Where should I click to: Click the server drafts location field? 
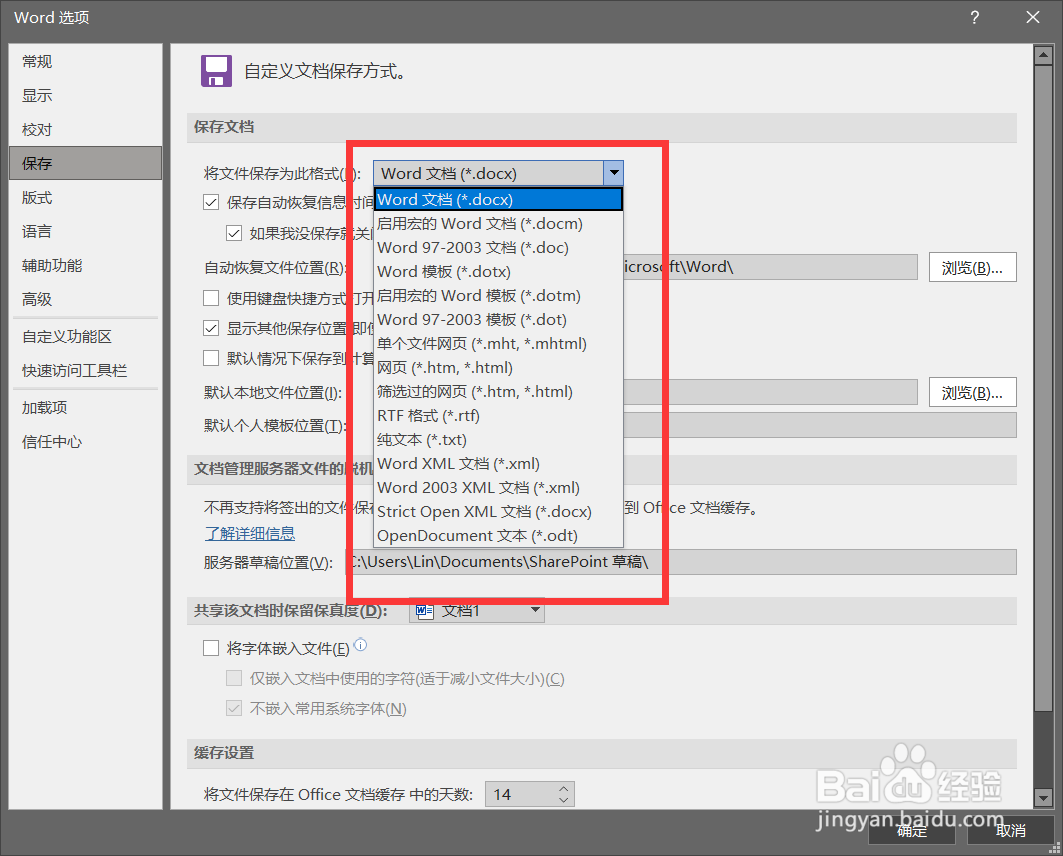[681, 562]
